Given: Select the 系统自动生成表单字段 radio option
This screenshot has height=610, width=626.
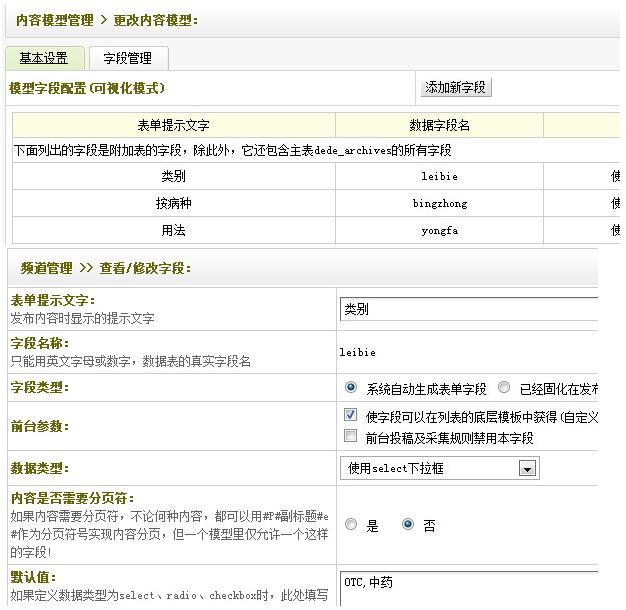Looking at the screenshot, I should coord(351,388).
